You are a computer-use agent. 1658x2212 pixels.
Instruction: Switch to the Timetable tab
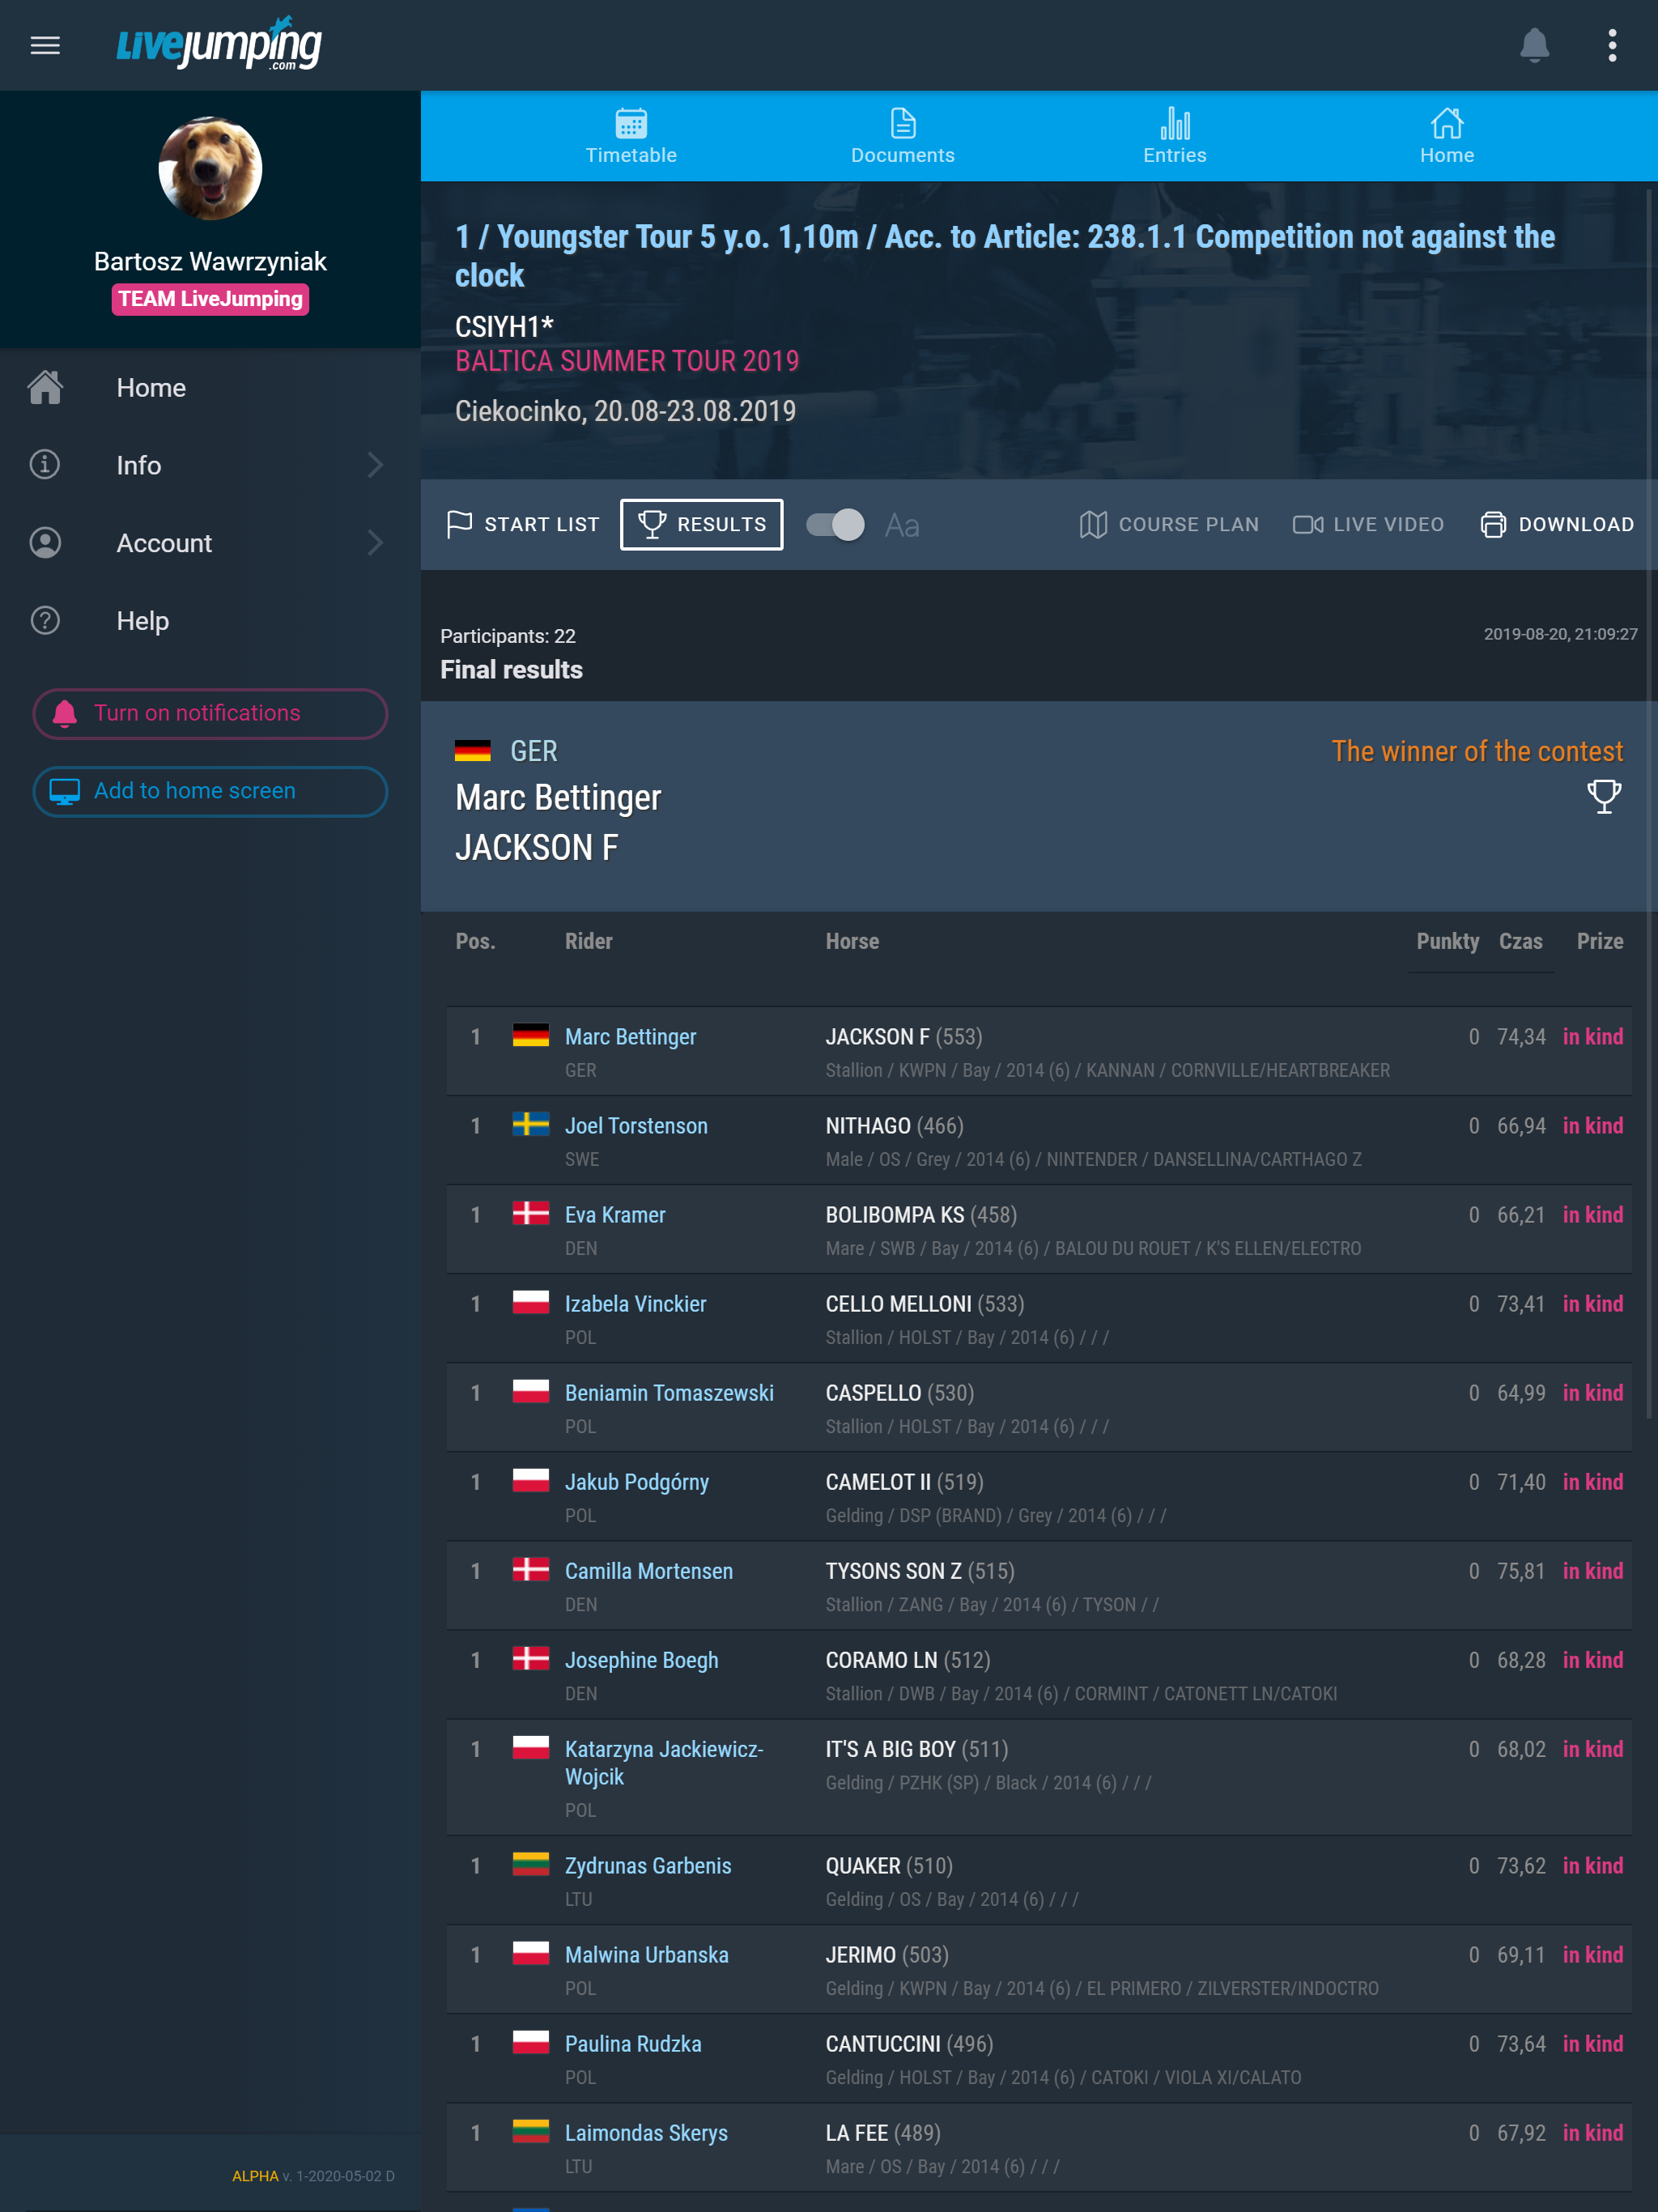pyautogui.click(x=631, y=136)
